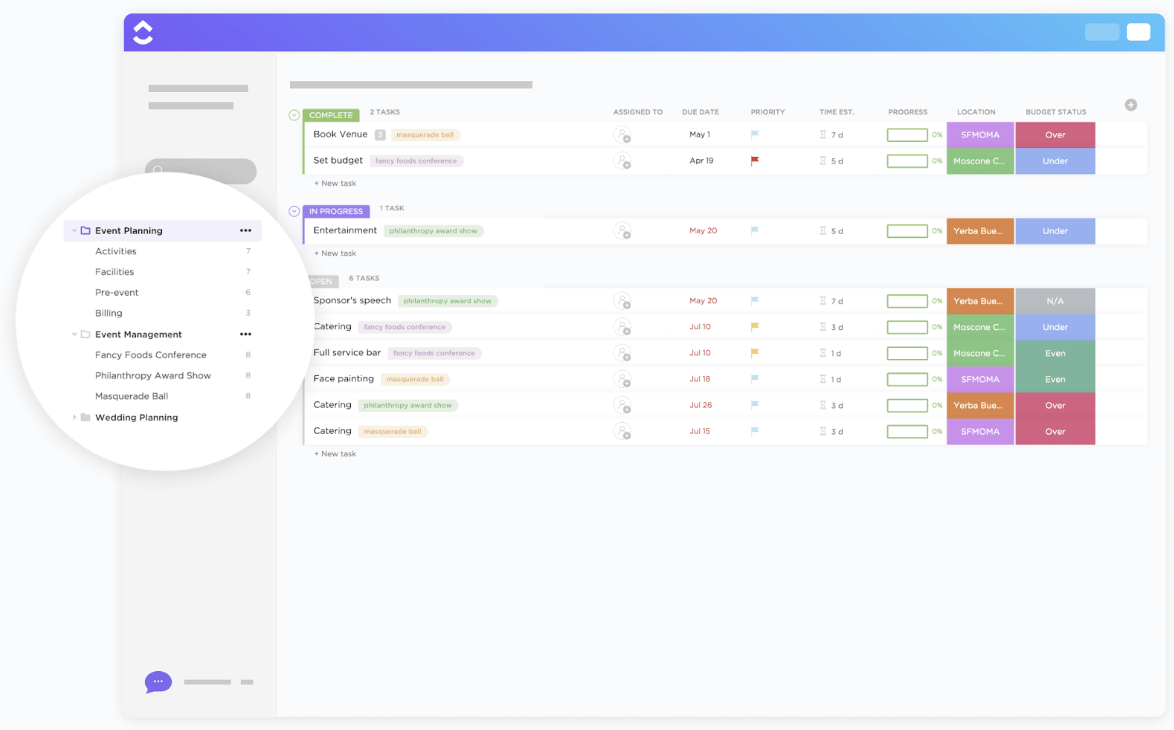This screenshot has height=730, width=1174.
Task: Add a column with plus icon
Action: [1131, 105]
